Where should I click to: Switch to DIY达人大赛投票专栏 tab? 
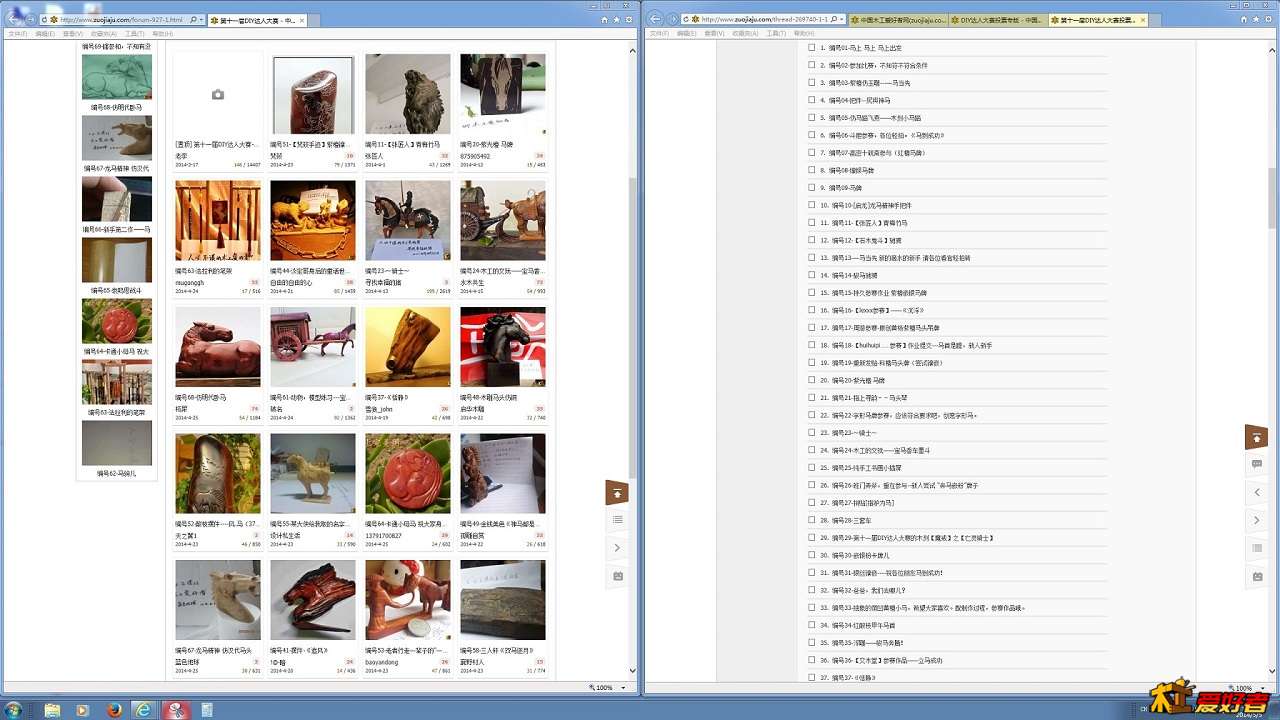pos(996,19)
